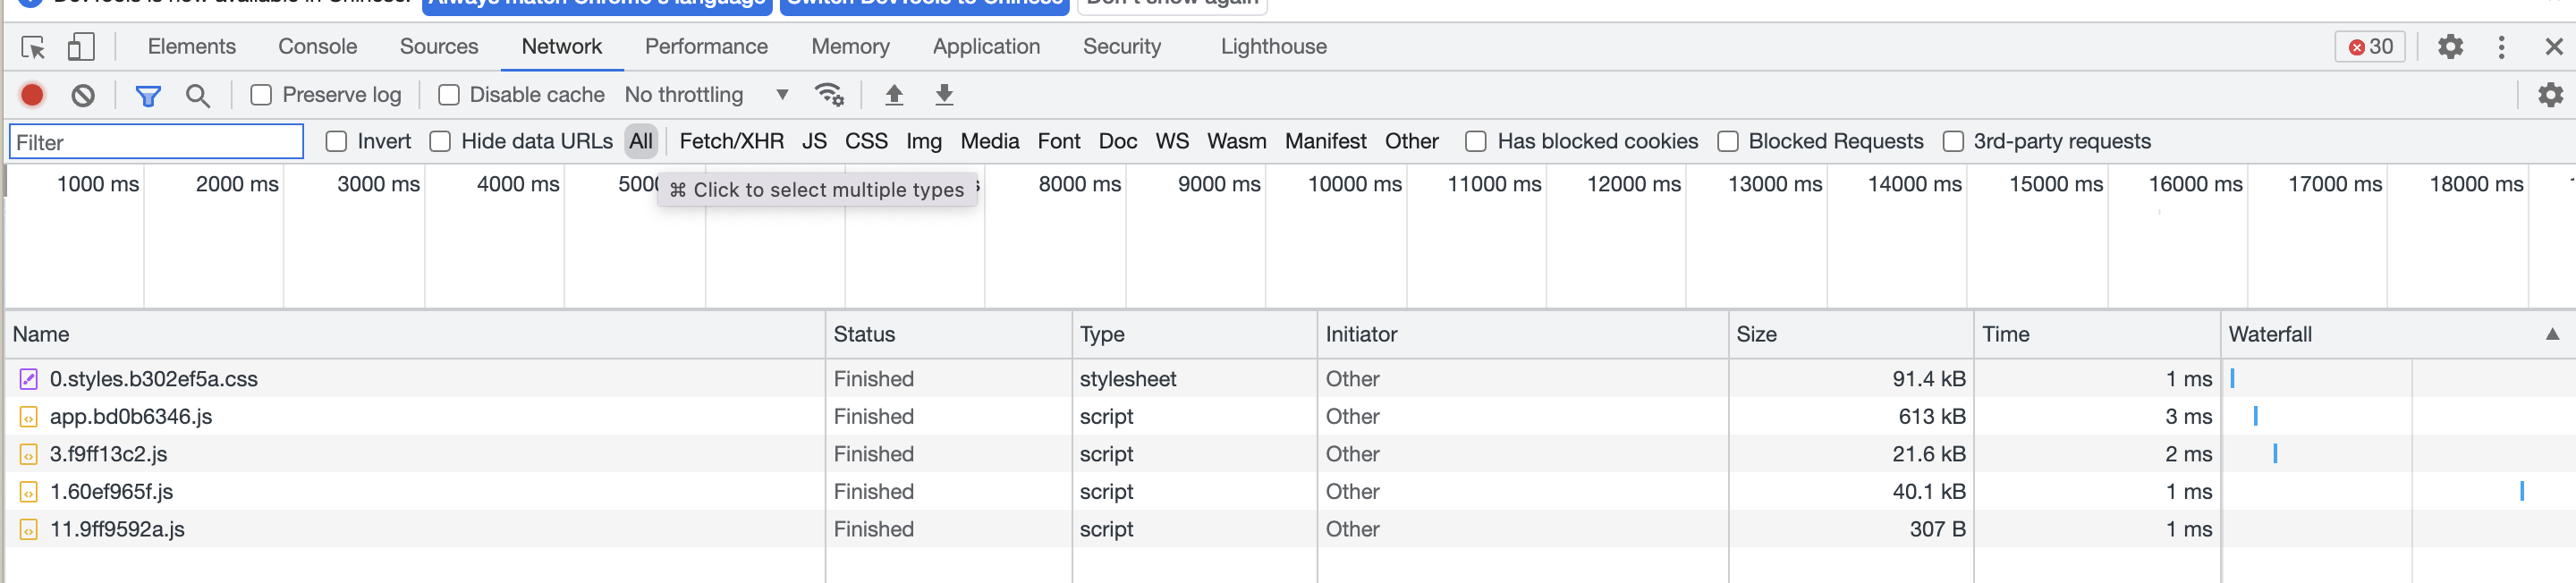The height and width of the screenshot is (583, 2576).
Task: Open network panel settings gear
Action: point(2550,95)
